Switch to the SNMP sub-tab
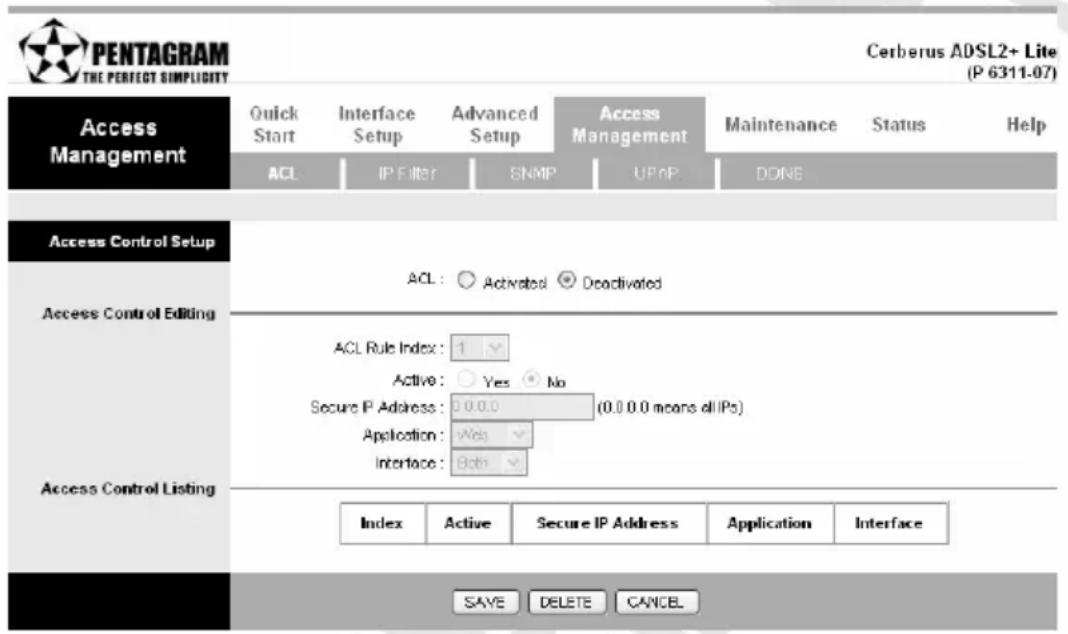This screenshot has height=634, width=1068. pyautogui.click(x=533, y=174)
